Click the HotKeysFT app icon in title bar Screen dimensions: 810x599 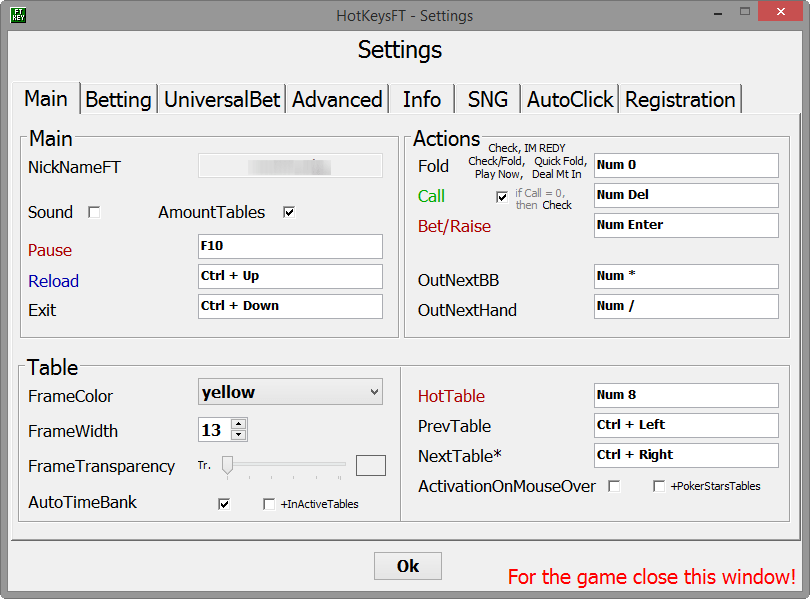point(18,15)
